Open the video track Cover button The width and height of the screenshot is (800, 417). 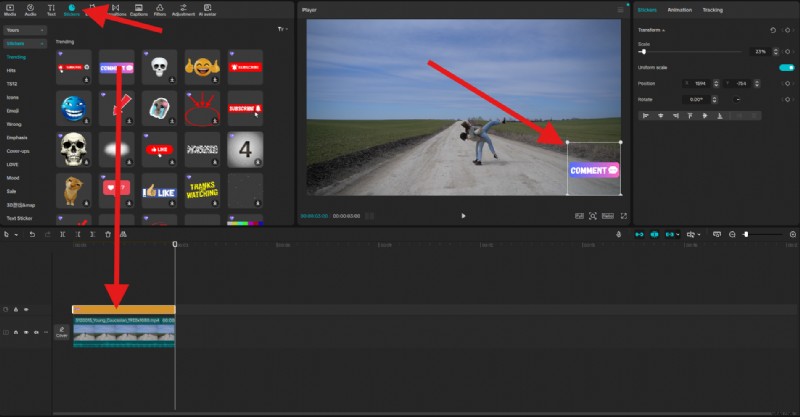[x=62, y=332]
